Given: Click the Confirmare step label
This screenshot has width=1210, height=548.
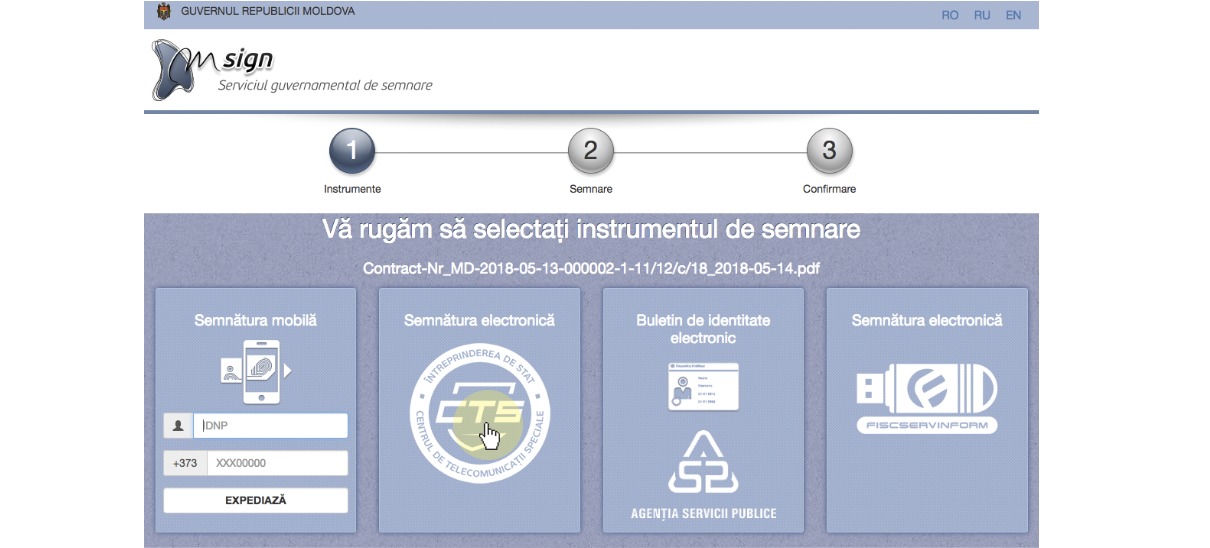Looking at the screenshot, I should 829,188.
